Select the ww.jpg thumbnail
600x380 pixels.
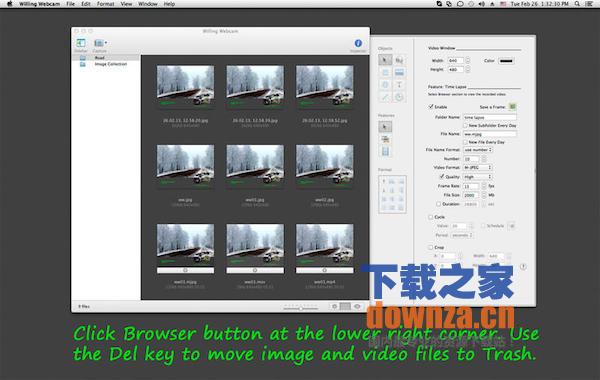point(185,165)
